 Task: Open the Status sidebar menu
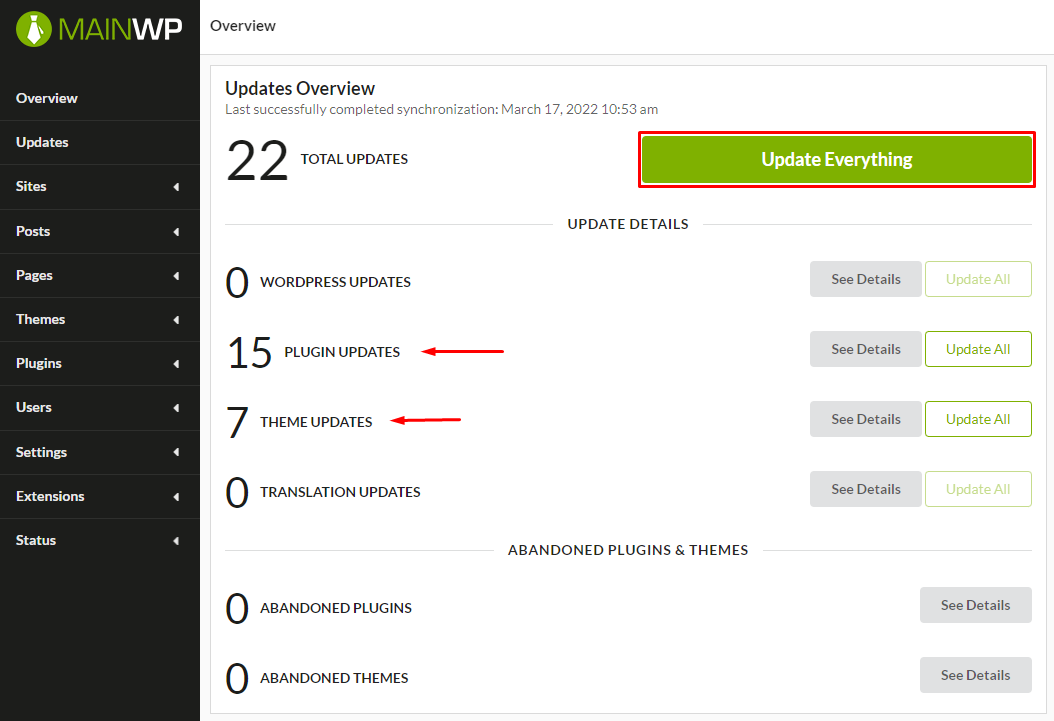point(99,540)
